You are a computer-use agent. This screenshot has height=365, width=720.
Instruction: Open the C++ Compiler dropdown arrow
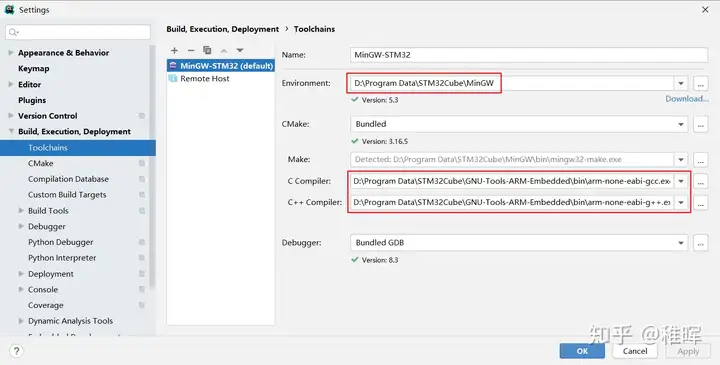[x=681, y=202]
